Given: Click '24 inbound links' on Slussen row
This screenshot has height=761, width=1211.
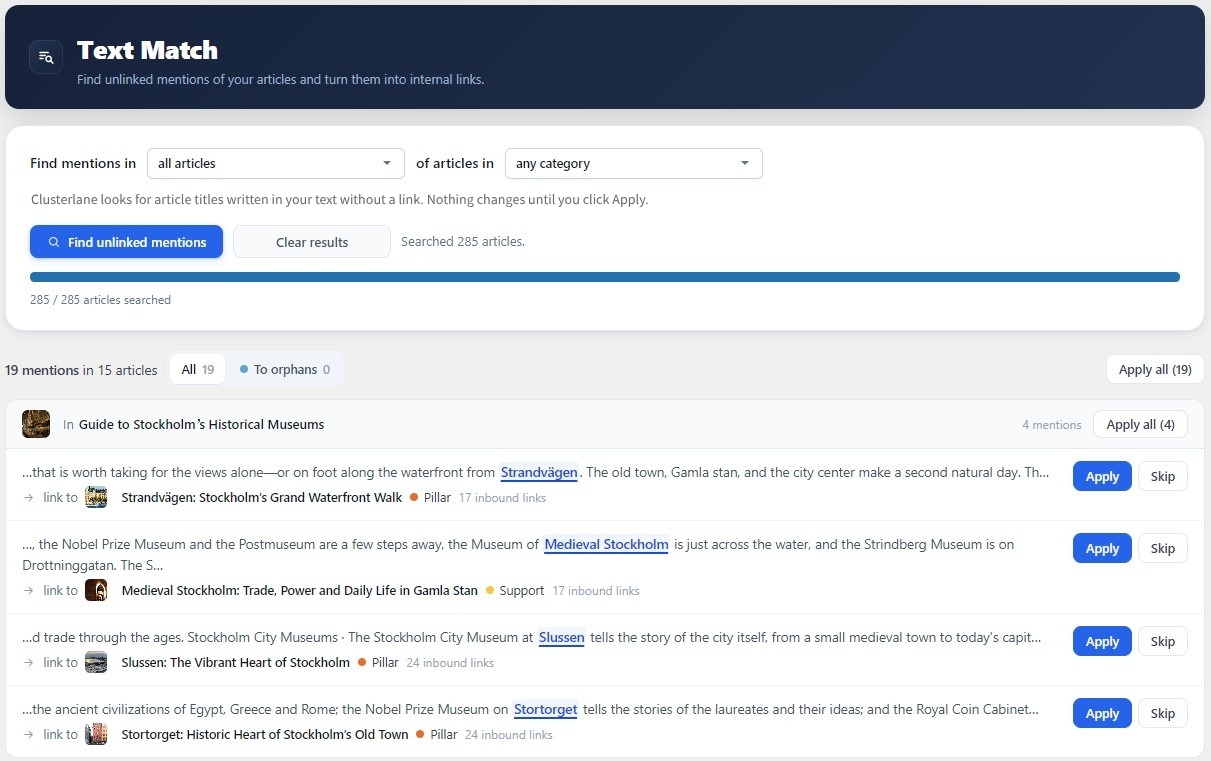Looking at the screenshot, I should (x=450, y=662).
